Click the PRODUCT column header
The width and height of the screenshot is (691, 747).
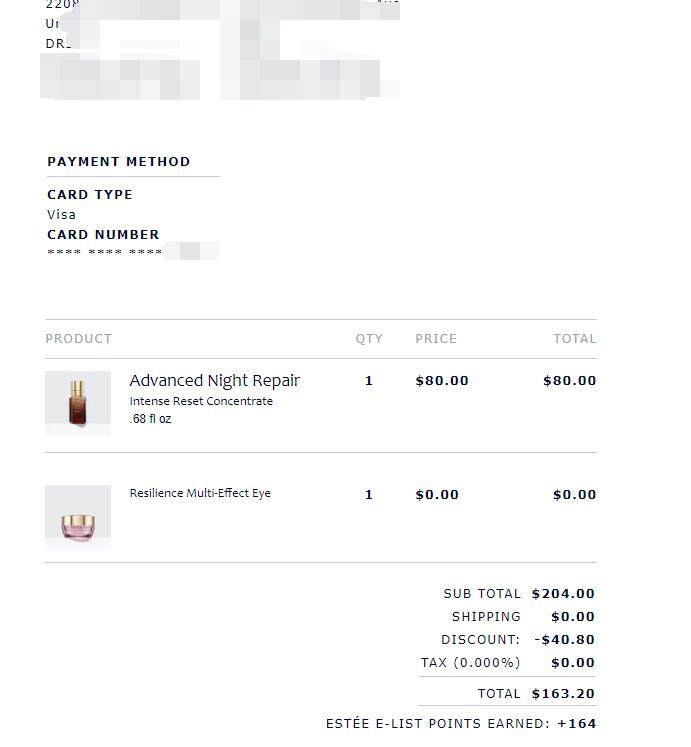(79, 339)
